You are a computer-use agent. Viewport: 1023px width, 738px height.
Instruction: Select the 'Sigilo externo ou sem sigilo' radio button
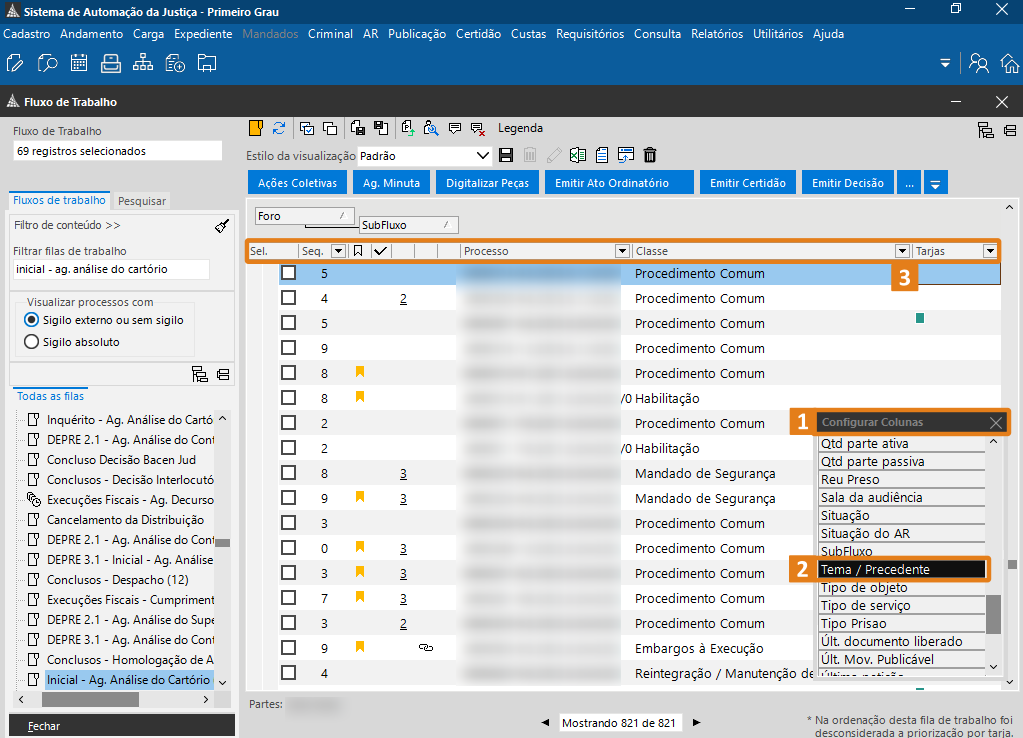[x=31, y=320]
